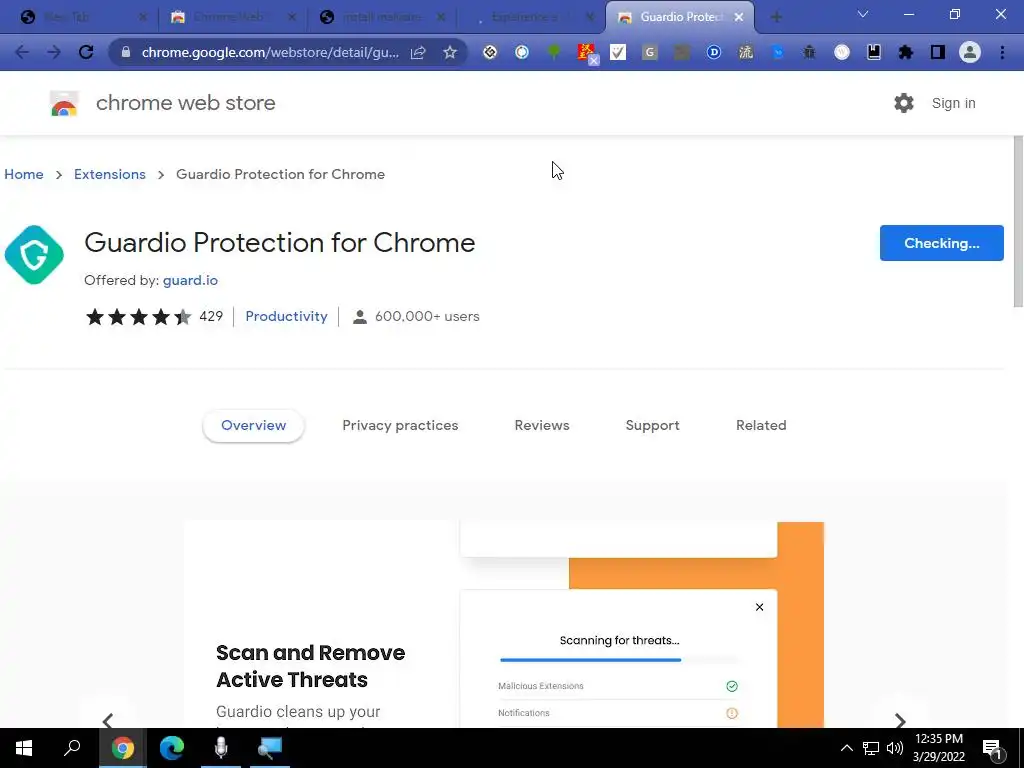Show hidden system tray icons
Screen dimensions: 1024x768
846,748
